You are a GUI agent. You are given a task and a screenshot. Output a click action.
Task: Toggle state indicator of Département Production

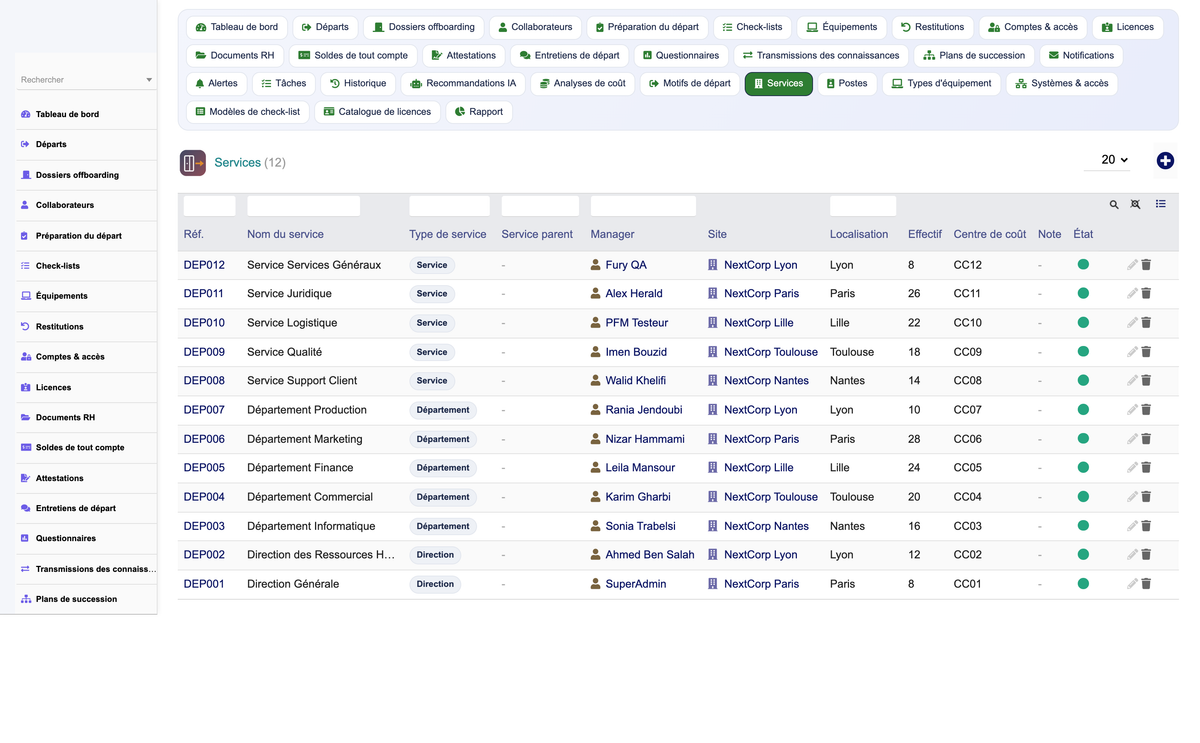coord(1083,410)
